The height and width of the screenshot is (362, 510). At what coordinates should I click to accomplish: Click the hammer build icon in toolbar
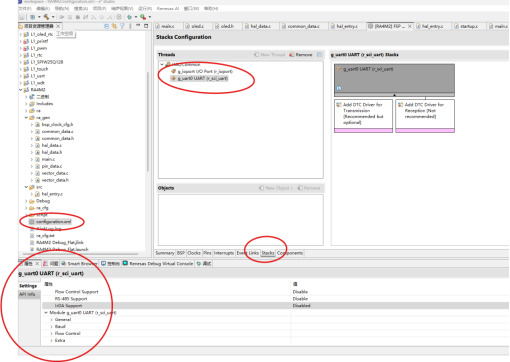tap(46, 17)
